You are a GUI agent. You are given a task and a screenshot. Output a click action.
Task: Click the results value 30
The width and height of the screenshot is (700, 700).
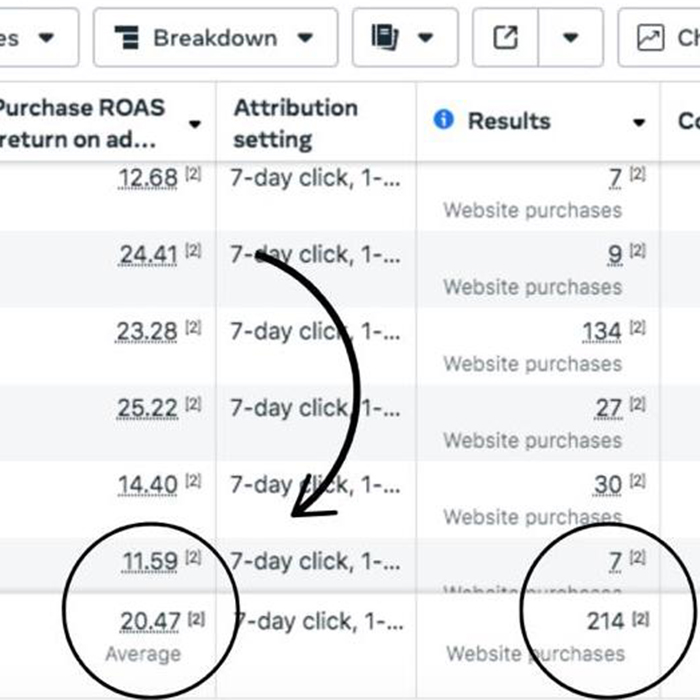point(608,485)
